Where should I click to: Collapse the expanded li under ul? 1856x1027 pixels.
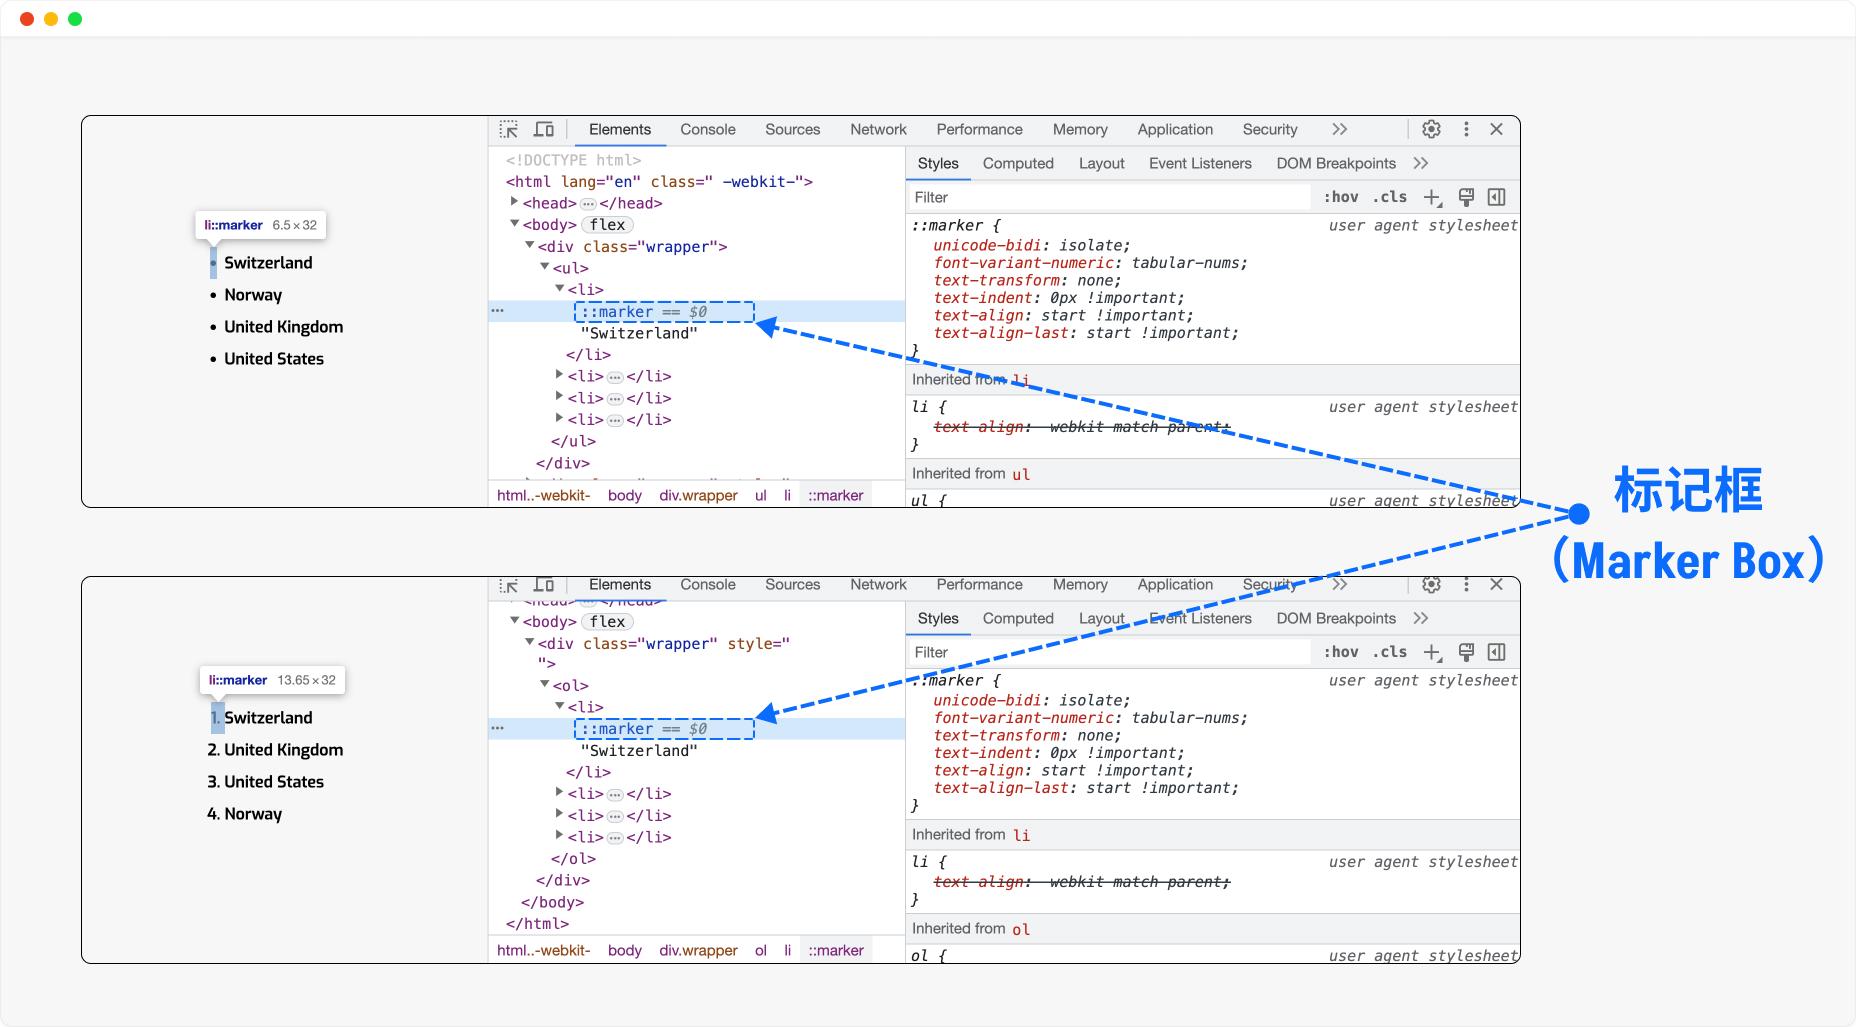(560, 288)
